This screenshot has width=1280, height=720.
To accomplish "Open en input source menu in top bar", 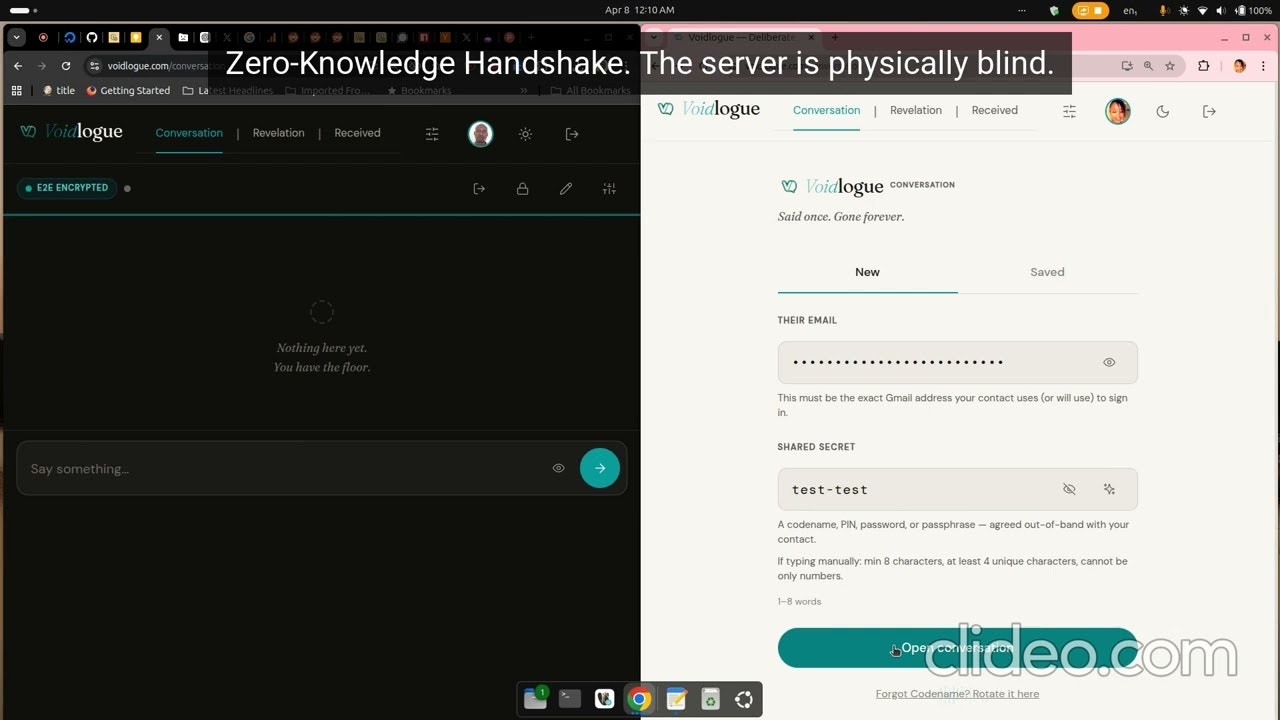I will click(x=1130, y=10).
